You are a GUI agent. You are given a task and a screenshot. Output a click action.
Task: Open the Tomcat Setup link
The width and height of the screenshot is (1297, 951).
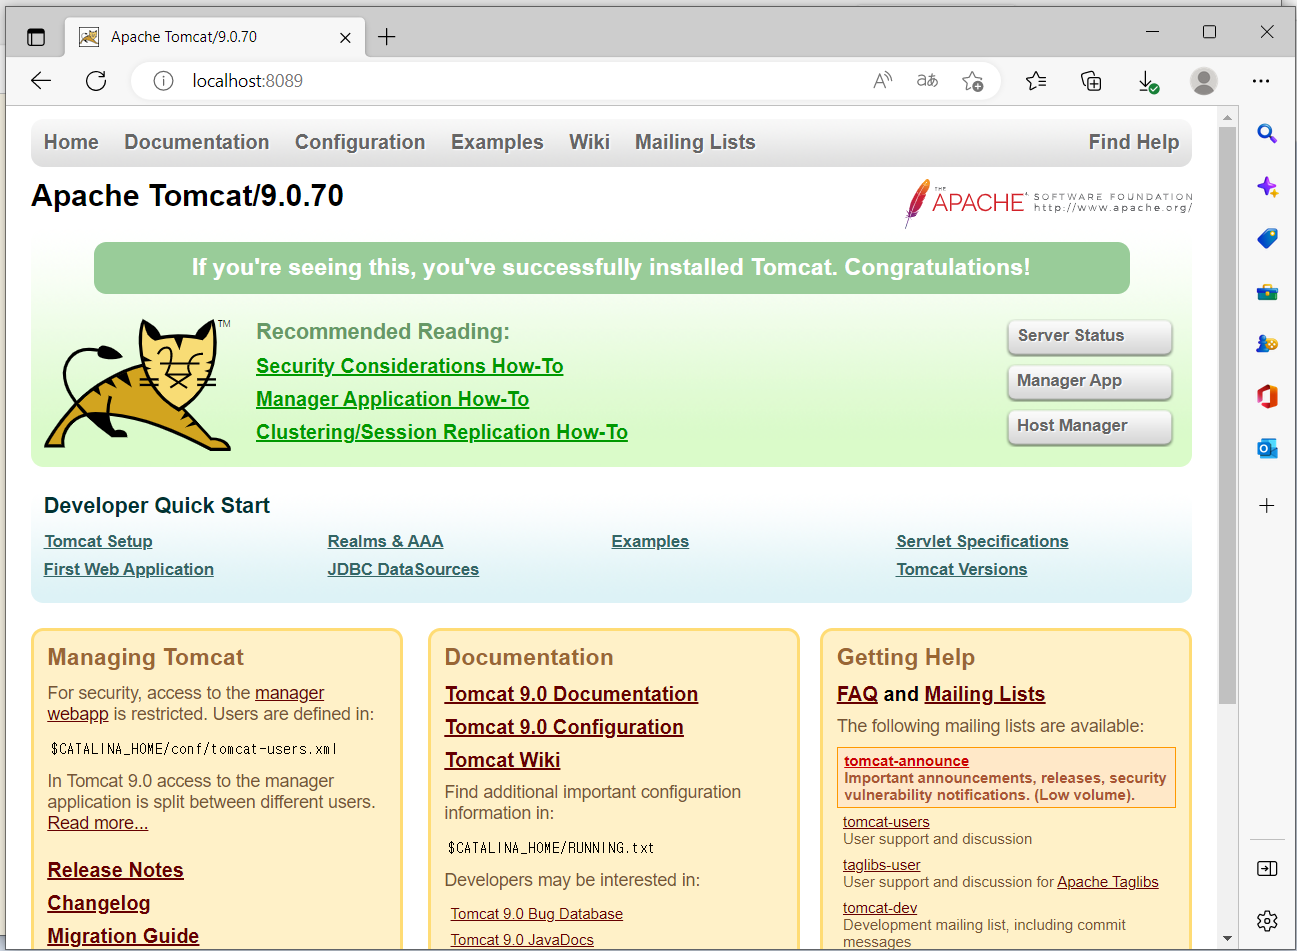point(98,541)
